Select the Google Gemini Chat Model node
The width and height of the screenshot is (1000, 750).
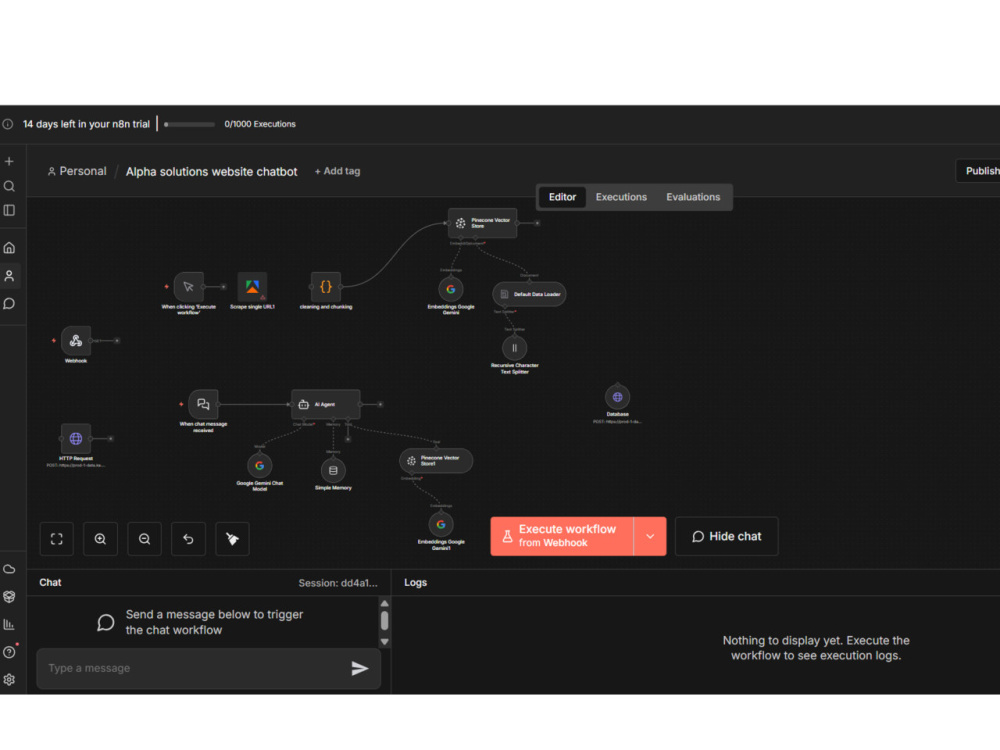pyautogui.click(x=260, y=466)
